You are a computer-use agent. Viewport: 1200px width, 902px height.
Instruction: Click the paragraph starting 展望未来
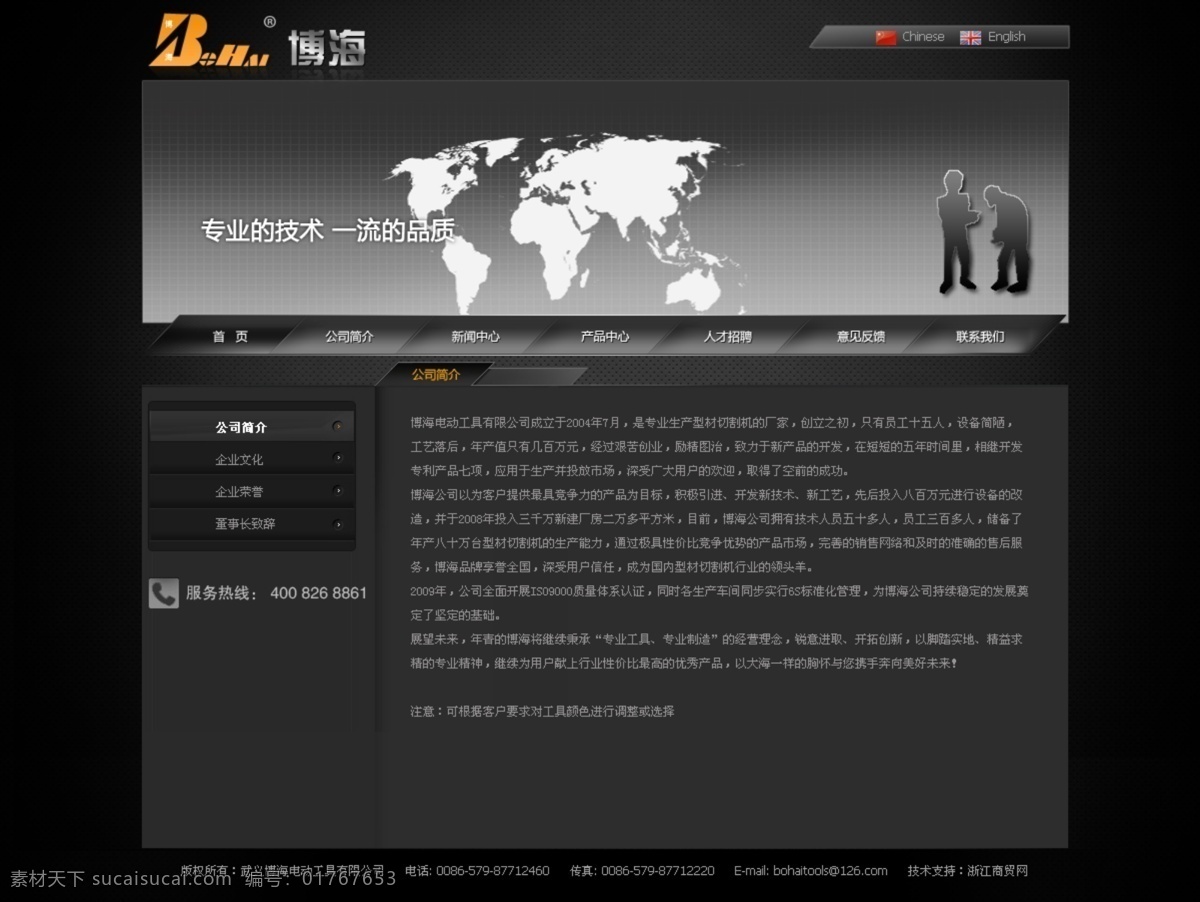pyautogui.click(x=716, y=651)
